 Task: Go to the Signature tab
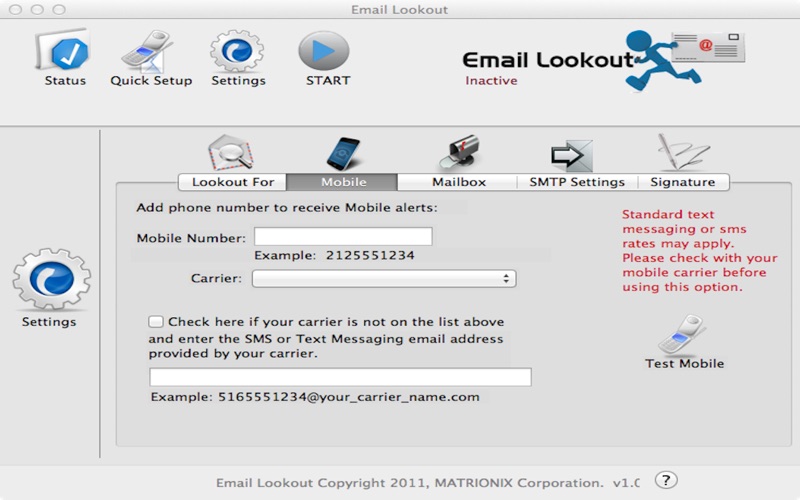[x=683, y=182]
